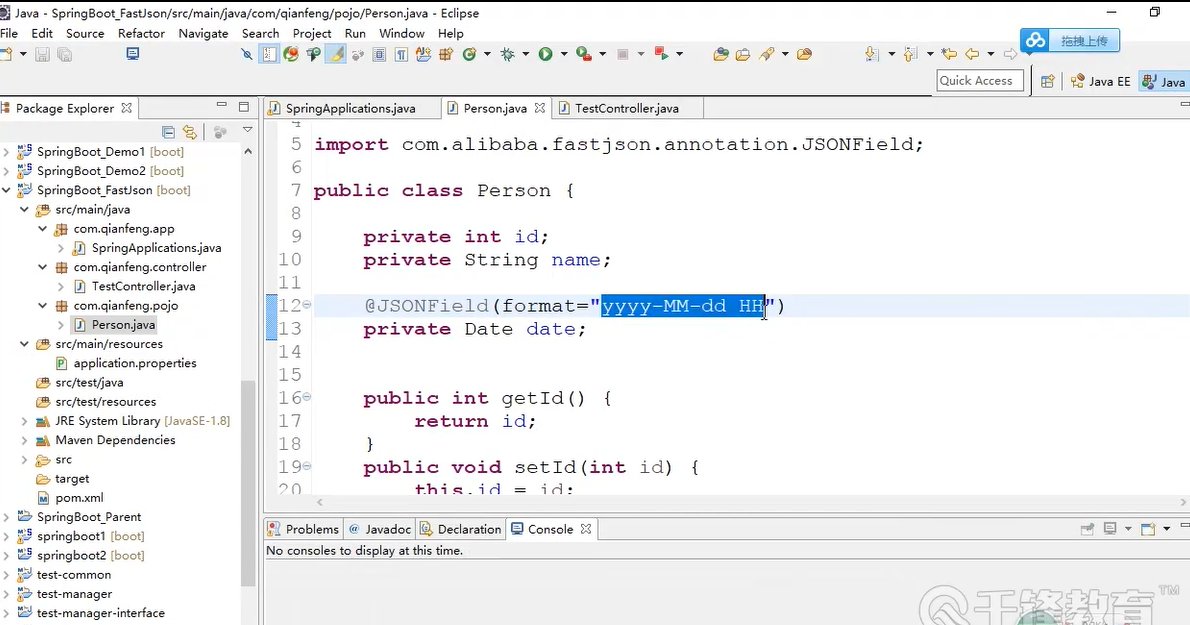Click the Open Task briefcase icon

(x=743, y=54)
